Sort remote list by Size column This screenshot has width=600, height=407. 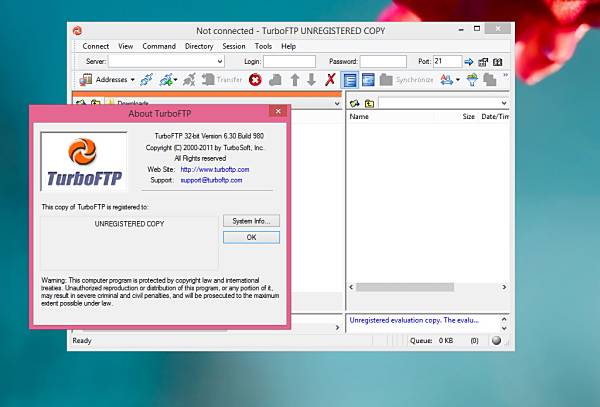click(x=468, y=117)
